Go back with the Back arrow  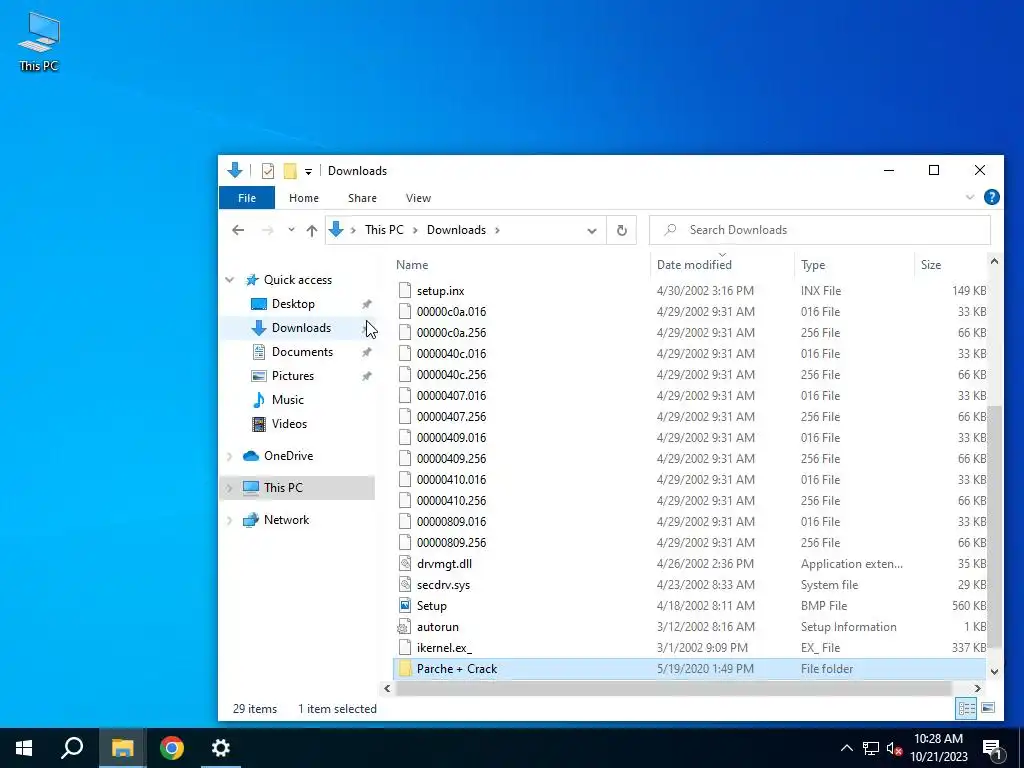[x=238, y=230]
